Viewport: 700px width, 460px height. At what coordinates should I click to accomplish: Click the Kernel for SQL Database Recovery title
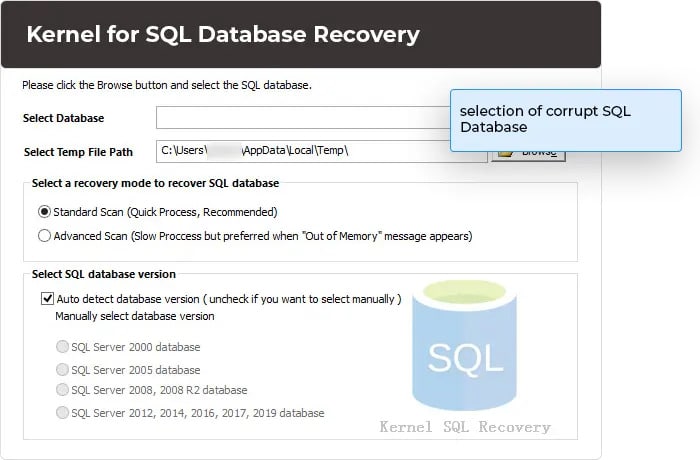[x=223, y=34]
